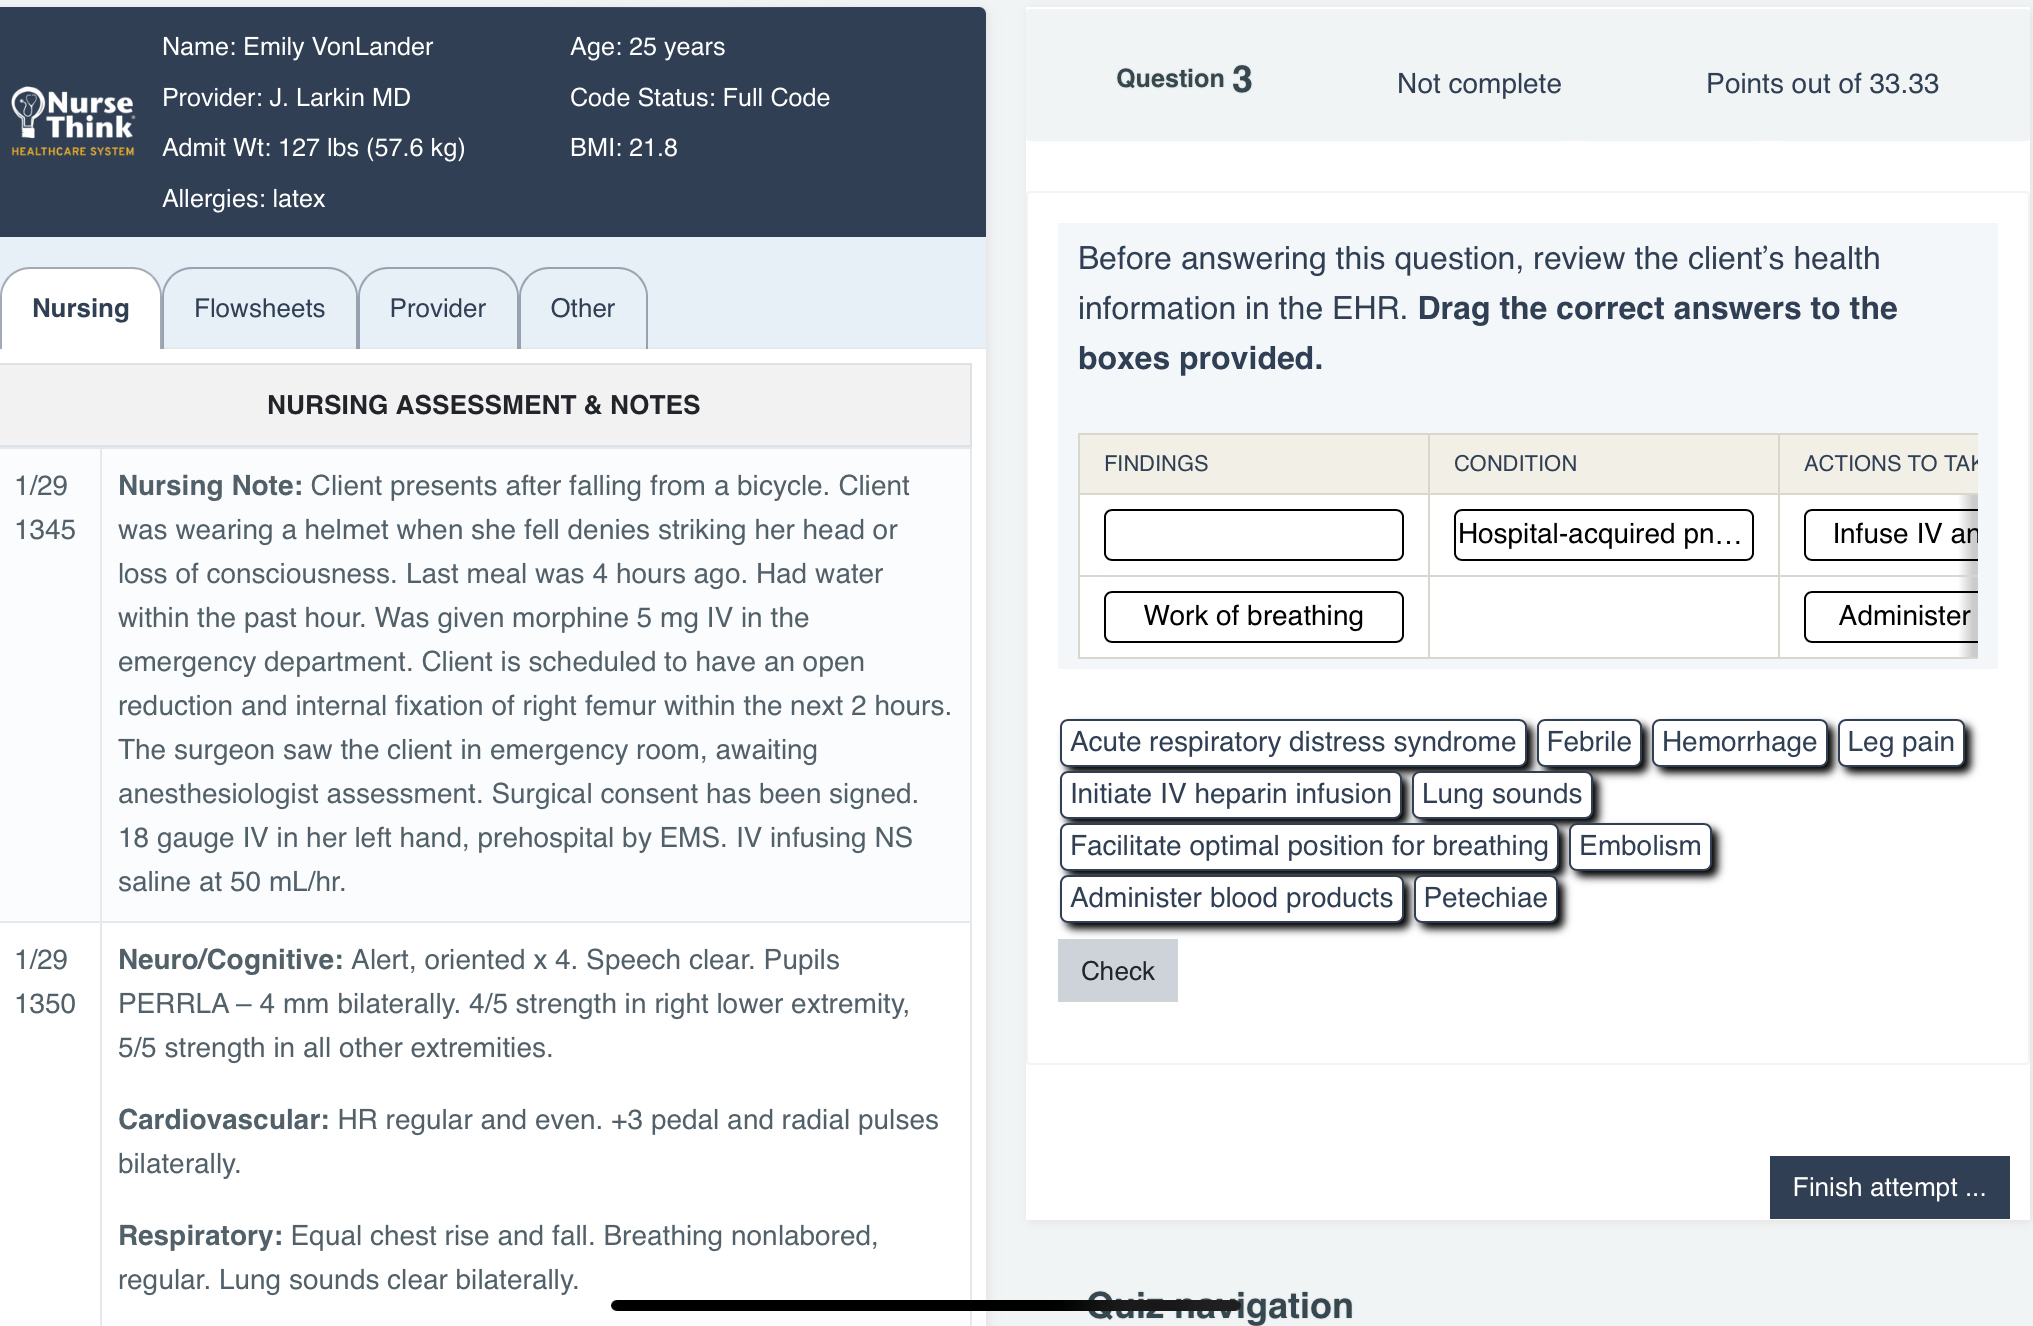Click the Finish attempt button
Viewport: 2033px width, 1326px height.
pos(1888,1187)
